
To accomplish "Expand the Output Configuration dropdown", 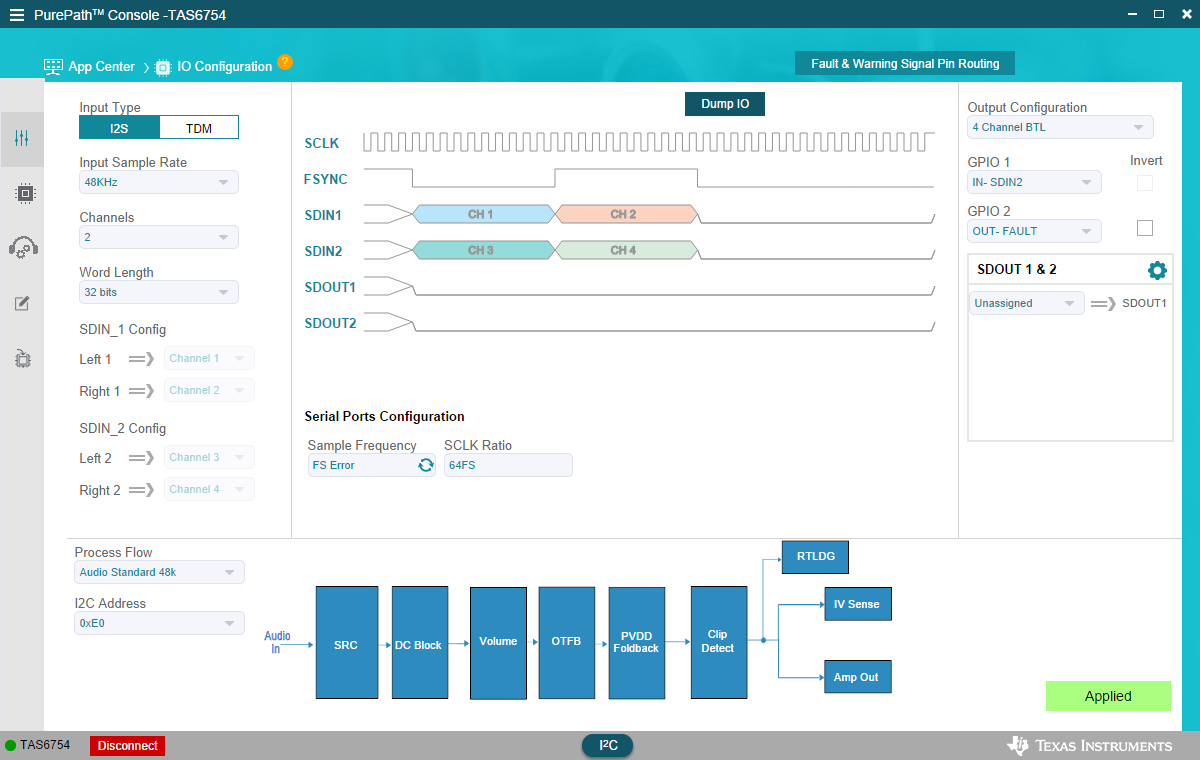I will pos(1059,127).
